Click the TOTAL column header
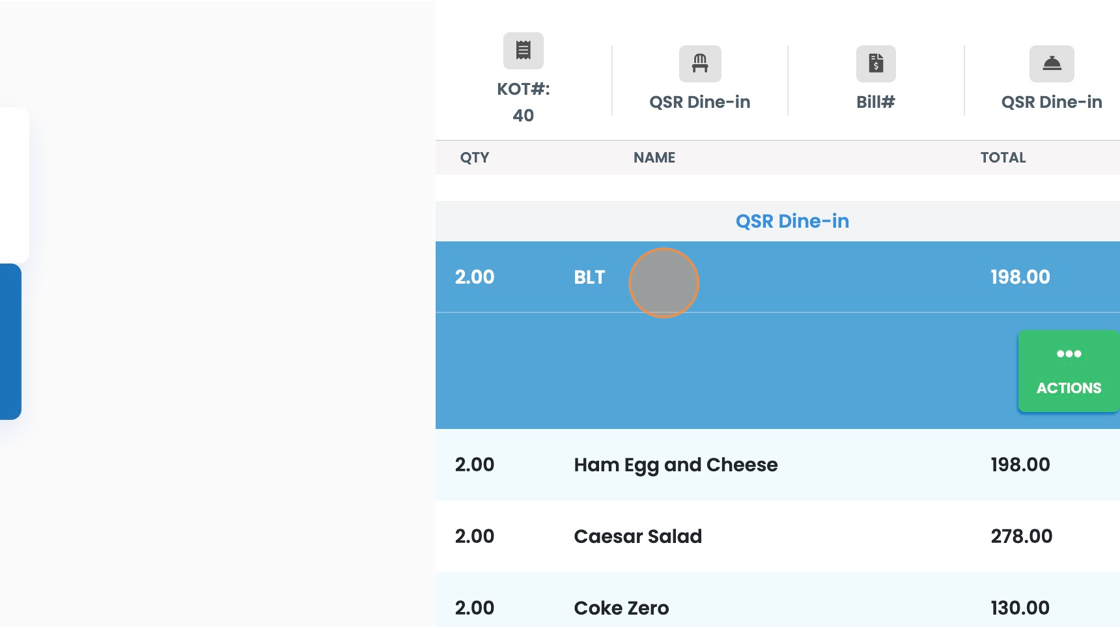This screenshot has width=1120, height=628. tap(1003, 158)
